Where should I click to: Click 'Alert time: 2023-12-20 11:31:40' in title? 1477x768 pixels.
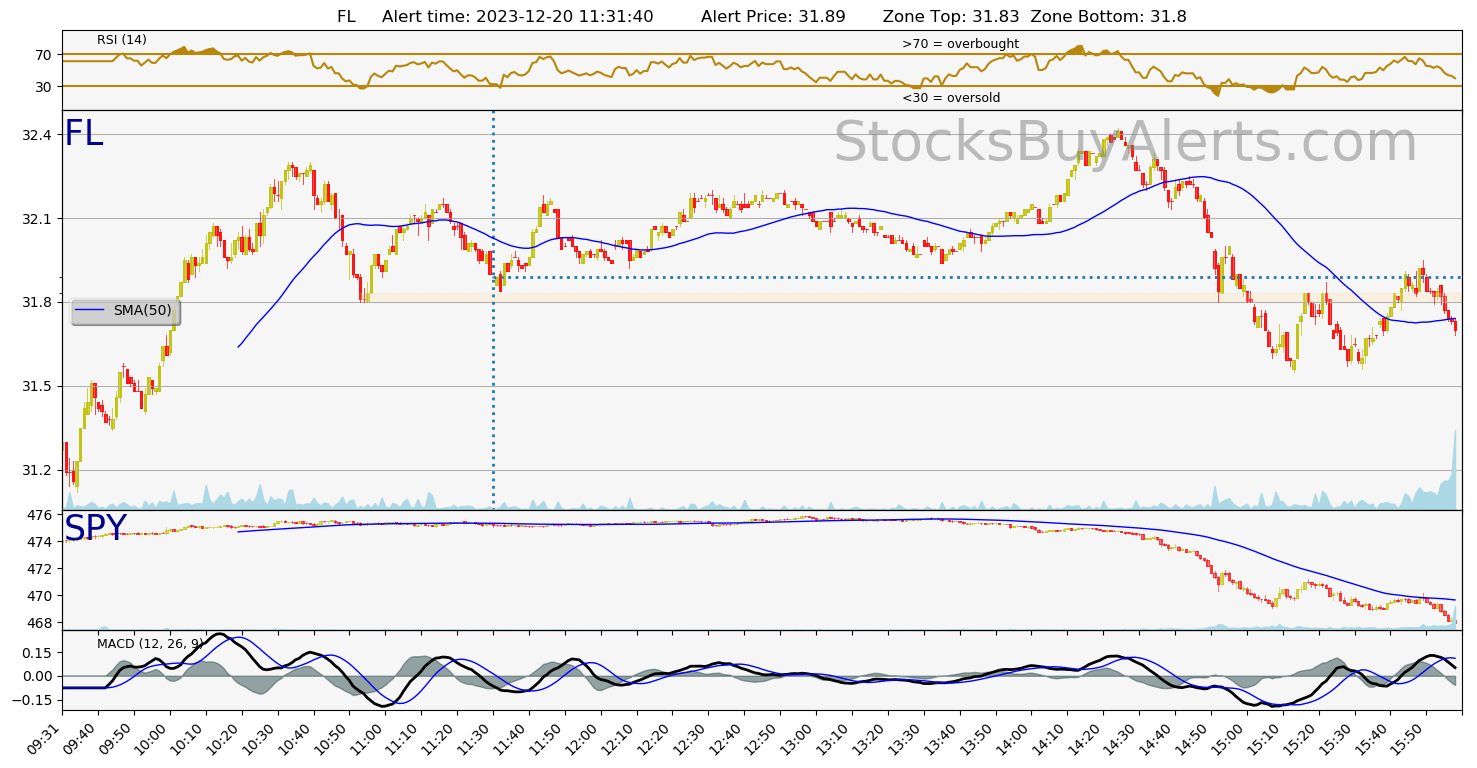[518, 16]
